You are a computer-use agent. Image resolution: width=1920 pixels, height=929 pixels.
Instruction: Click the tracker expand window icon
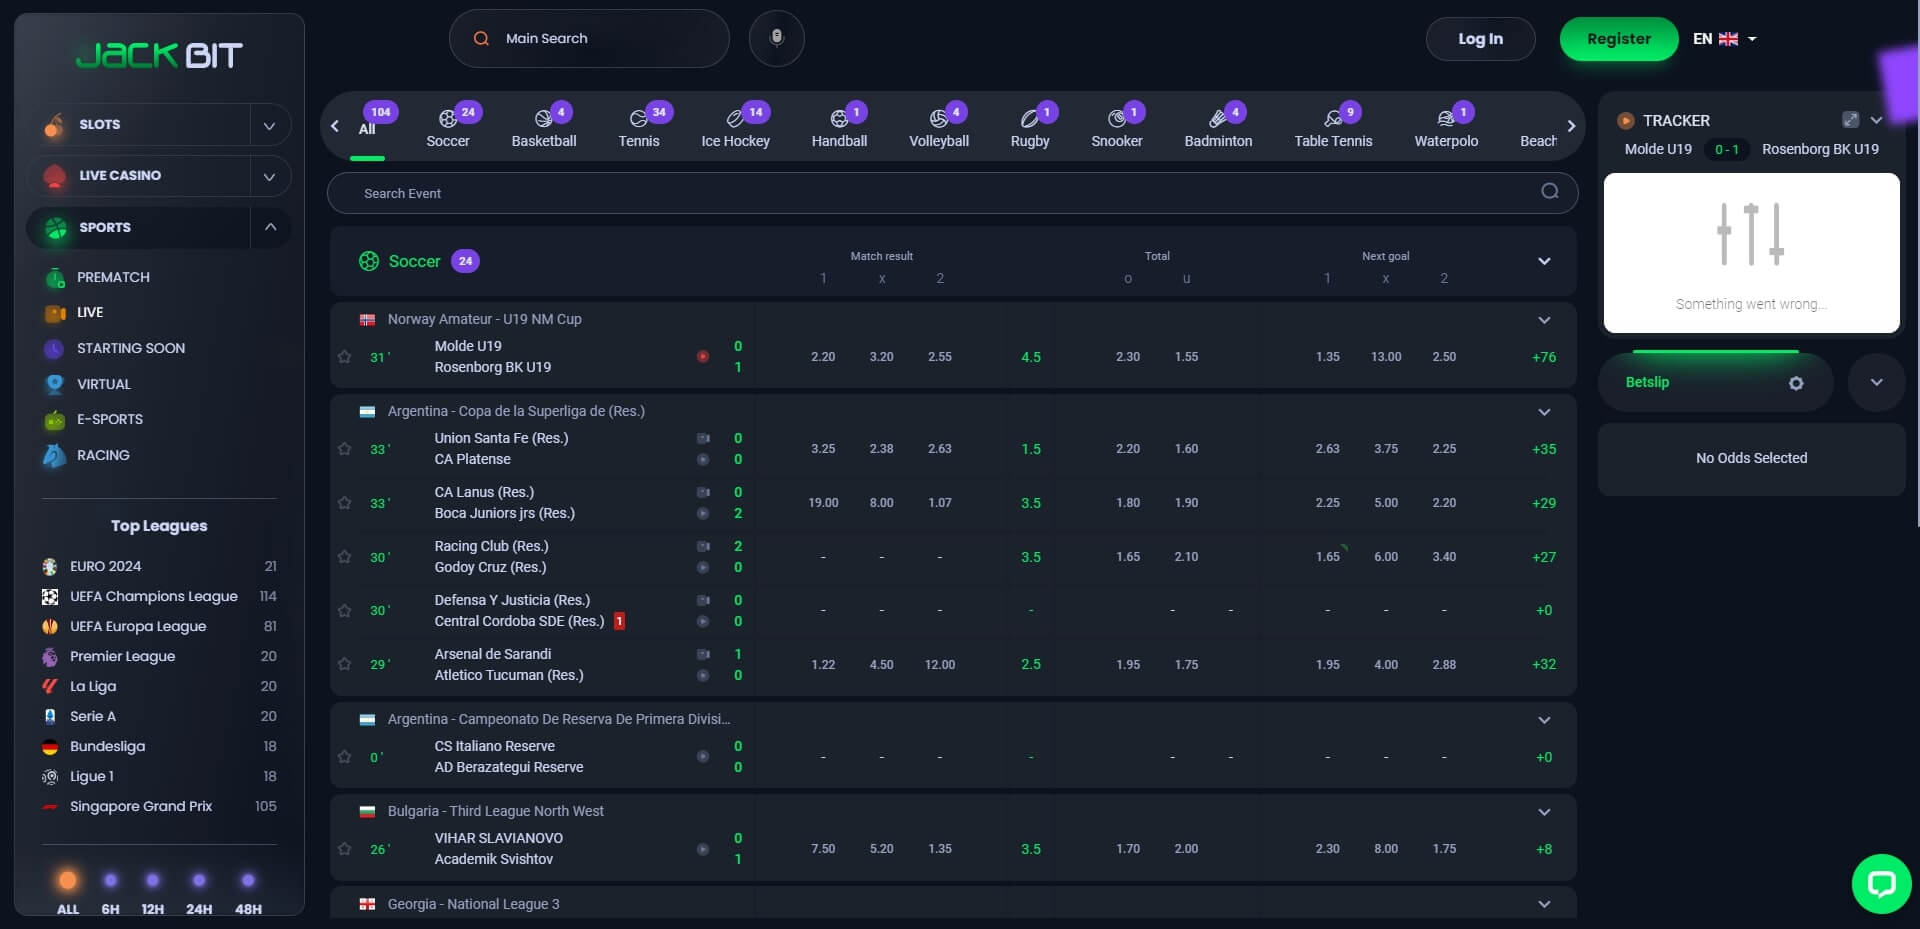coord(1850,120)
